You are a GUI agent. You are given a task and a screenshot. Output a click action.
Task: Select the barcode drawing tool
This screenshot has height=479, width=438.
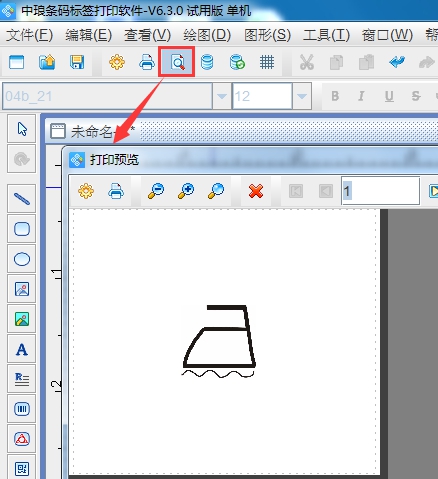click(22, 409)
